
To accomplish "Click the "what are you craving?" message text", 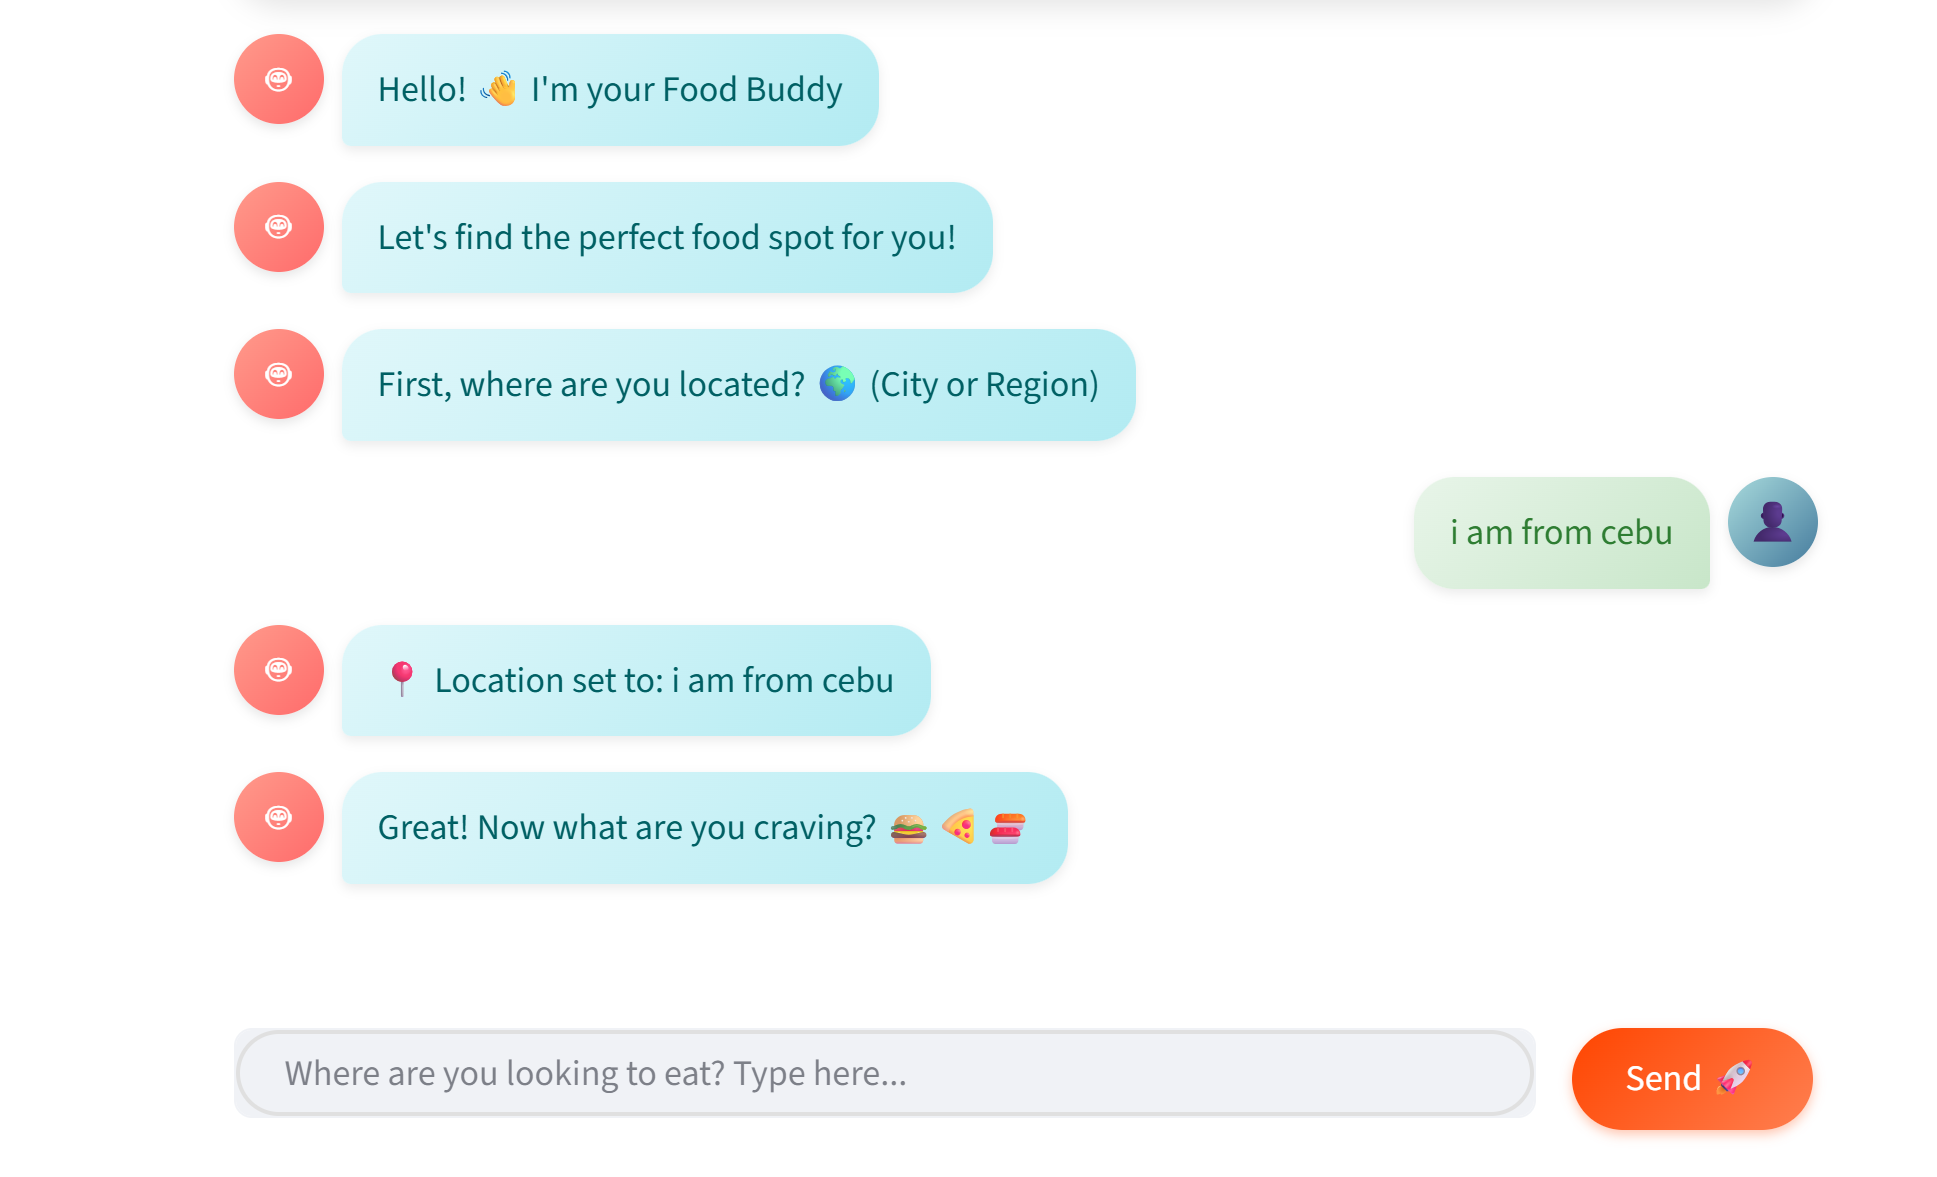I will click(627, 828).
